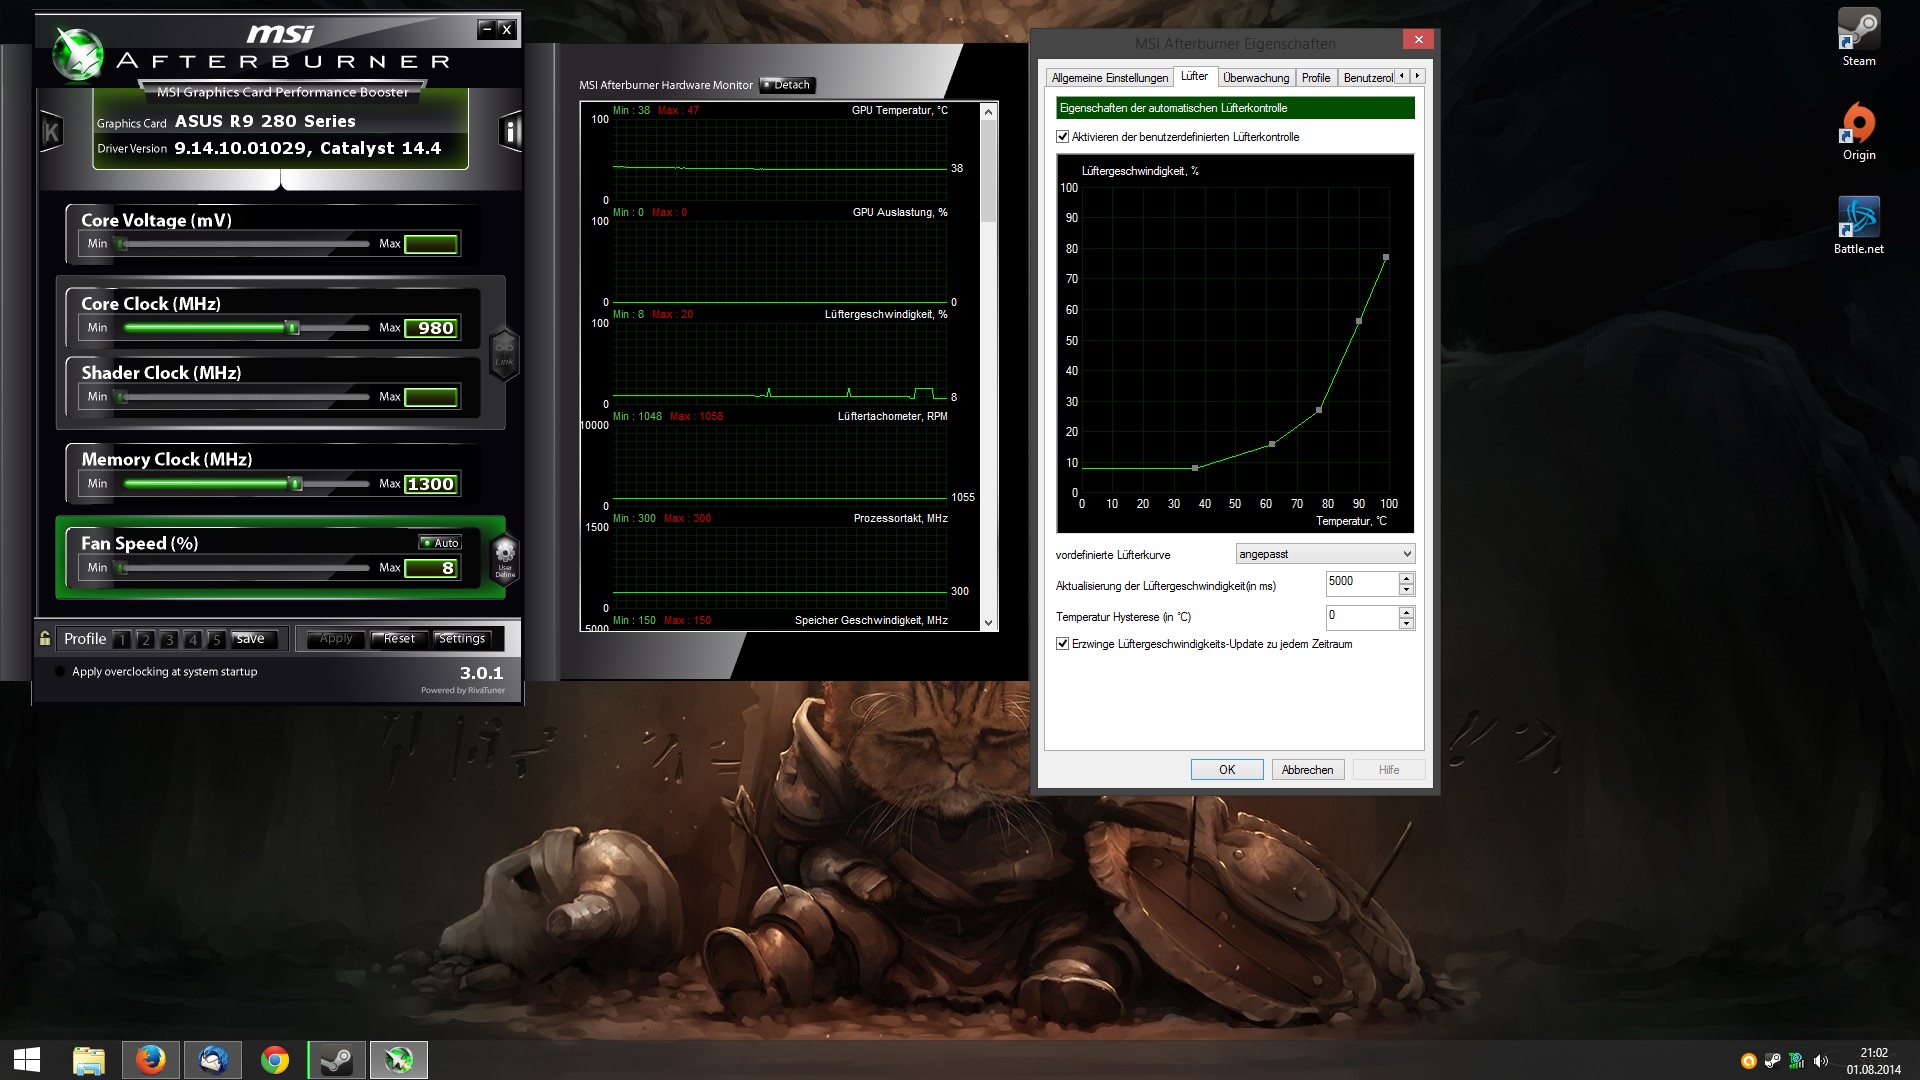Viewport: 1920px width, 1080px height.
Task: Click the User Define fan gear icon
Action: coord(505,555)
